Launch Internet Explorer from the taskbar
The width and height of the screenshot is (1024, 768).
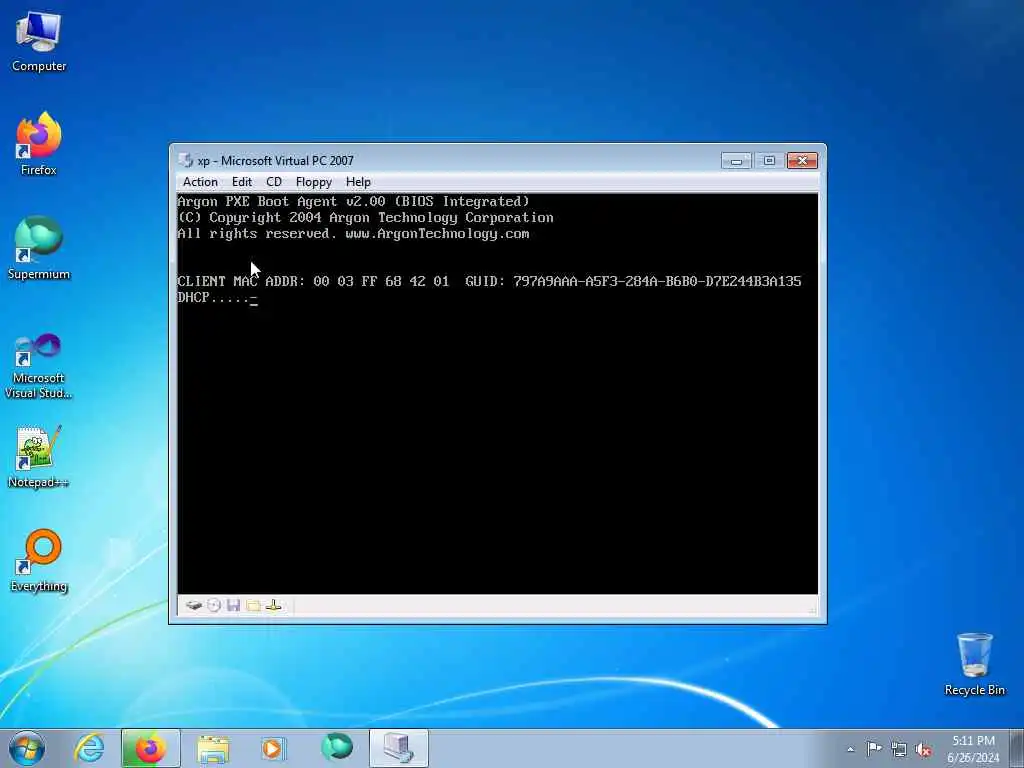pos(89,748)
